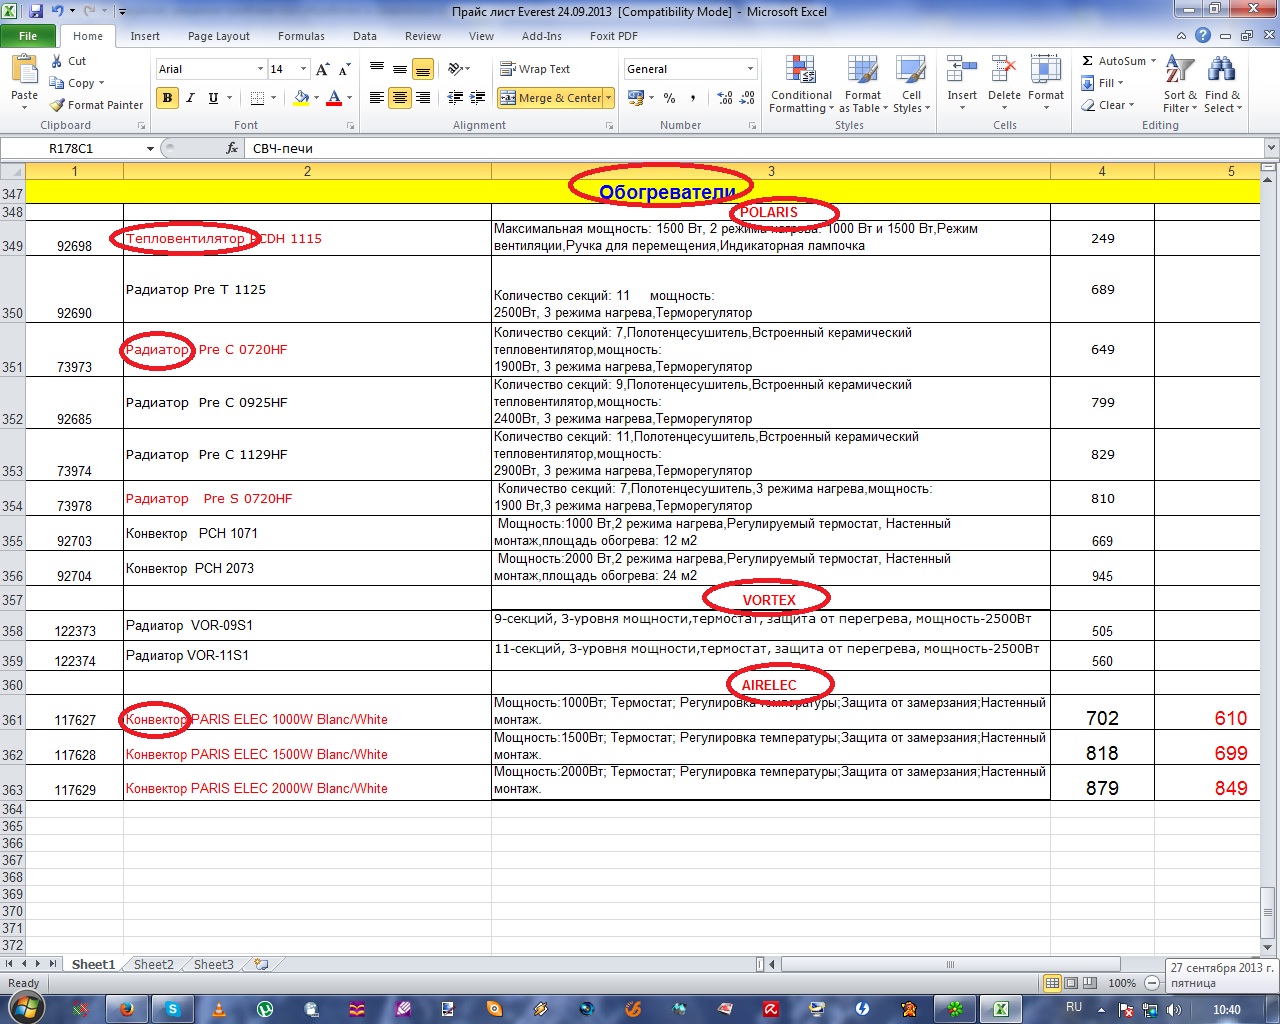The image size is (1280, 1024).
Task: Increase the cell indent
Action: (x=478, y=98)
